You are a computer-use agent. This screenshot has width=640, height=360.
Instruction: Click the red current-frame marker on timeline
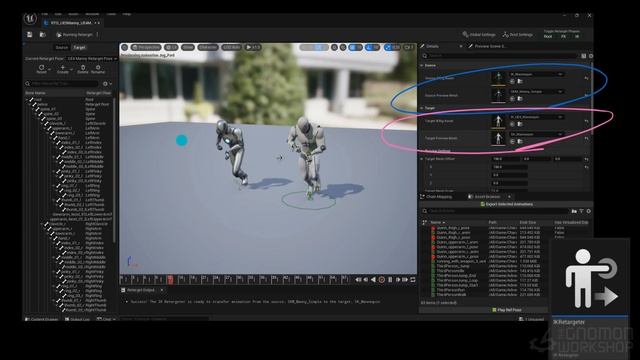(x=170, y=280)
